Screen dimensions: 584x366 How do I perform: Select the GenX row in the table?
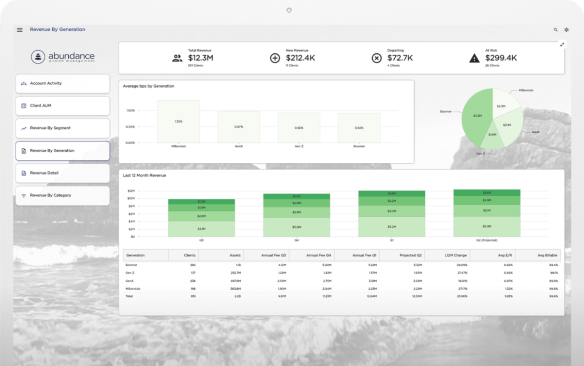(342, 281)
